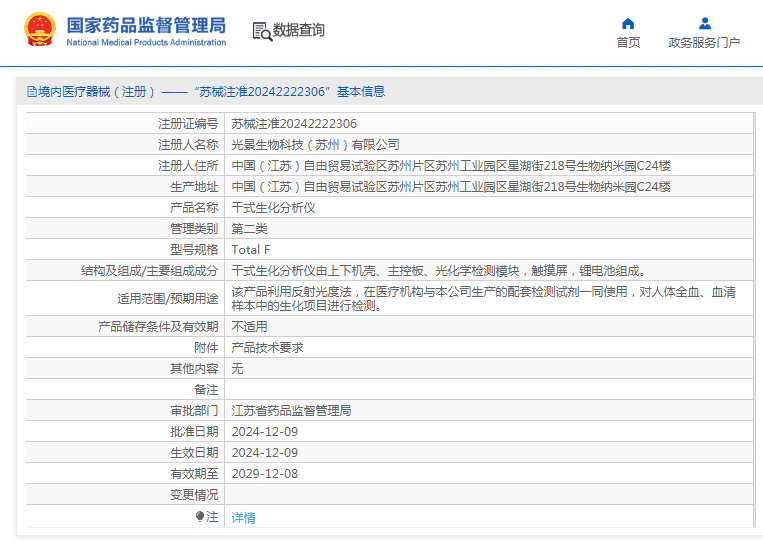Click the structure description starting 干式生化分析仪由上下机壳
The image size is (763, 543).
[x=438, y=271]
